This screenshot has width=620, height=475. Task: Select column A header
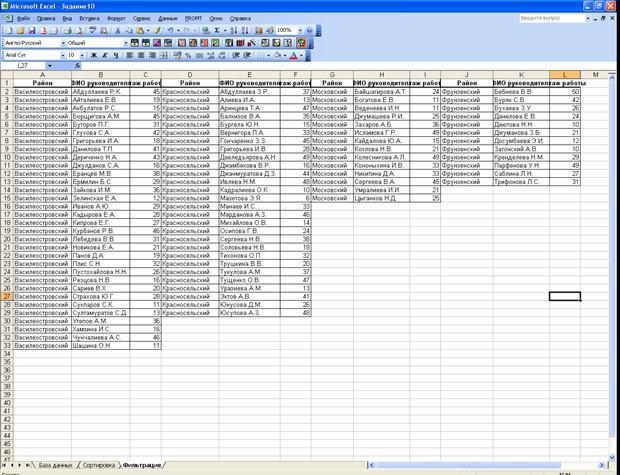click(x=42, y=75)
